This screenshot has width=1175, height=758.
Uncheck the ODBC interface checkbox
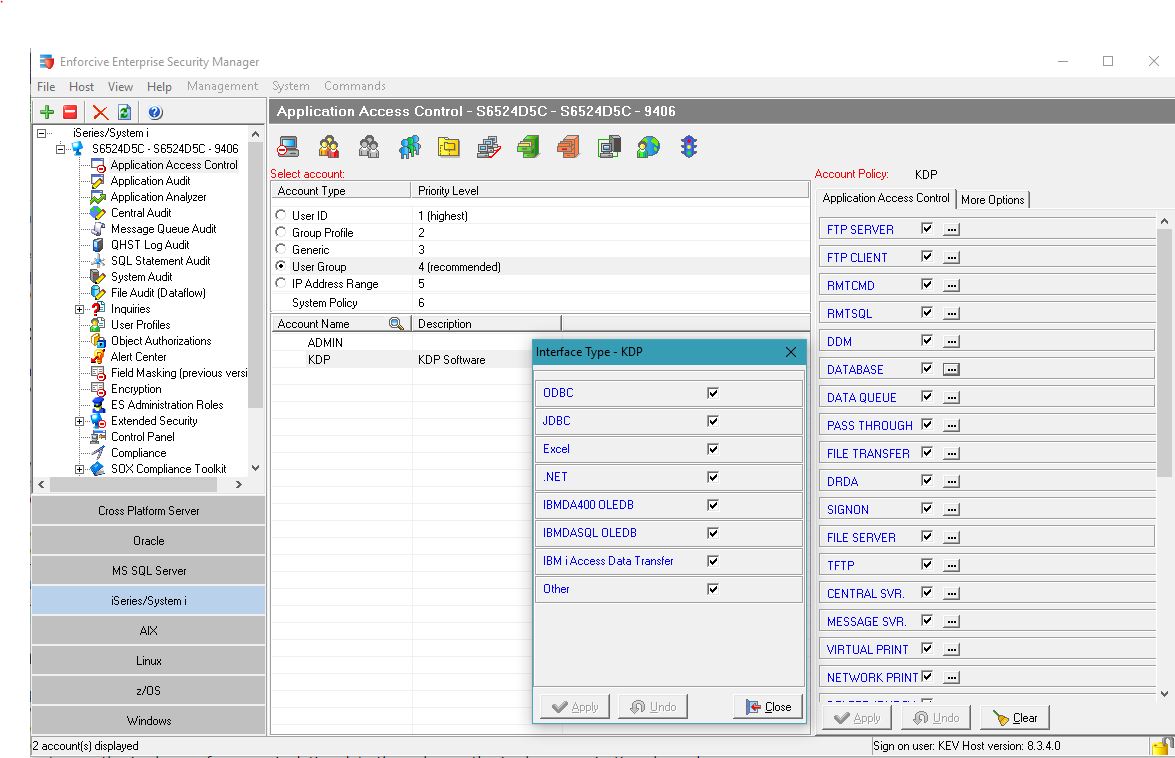pos(712,393)
